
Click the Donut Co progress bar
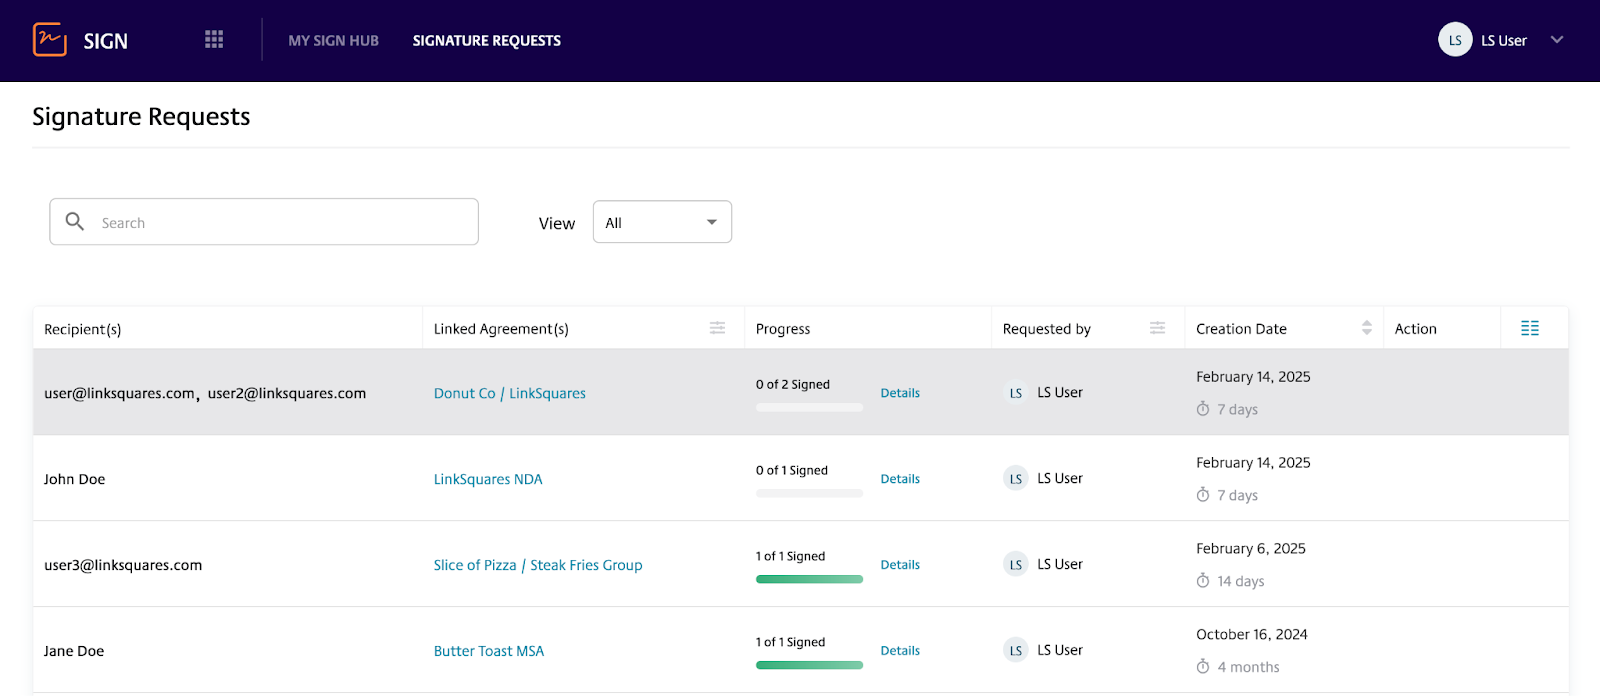coord(809,407)
